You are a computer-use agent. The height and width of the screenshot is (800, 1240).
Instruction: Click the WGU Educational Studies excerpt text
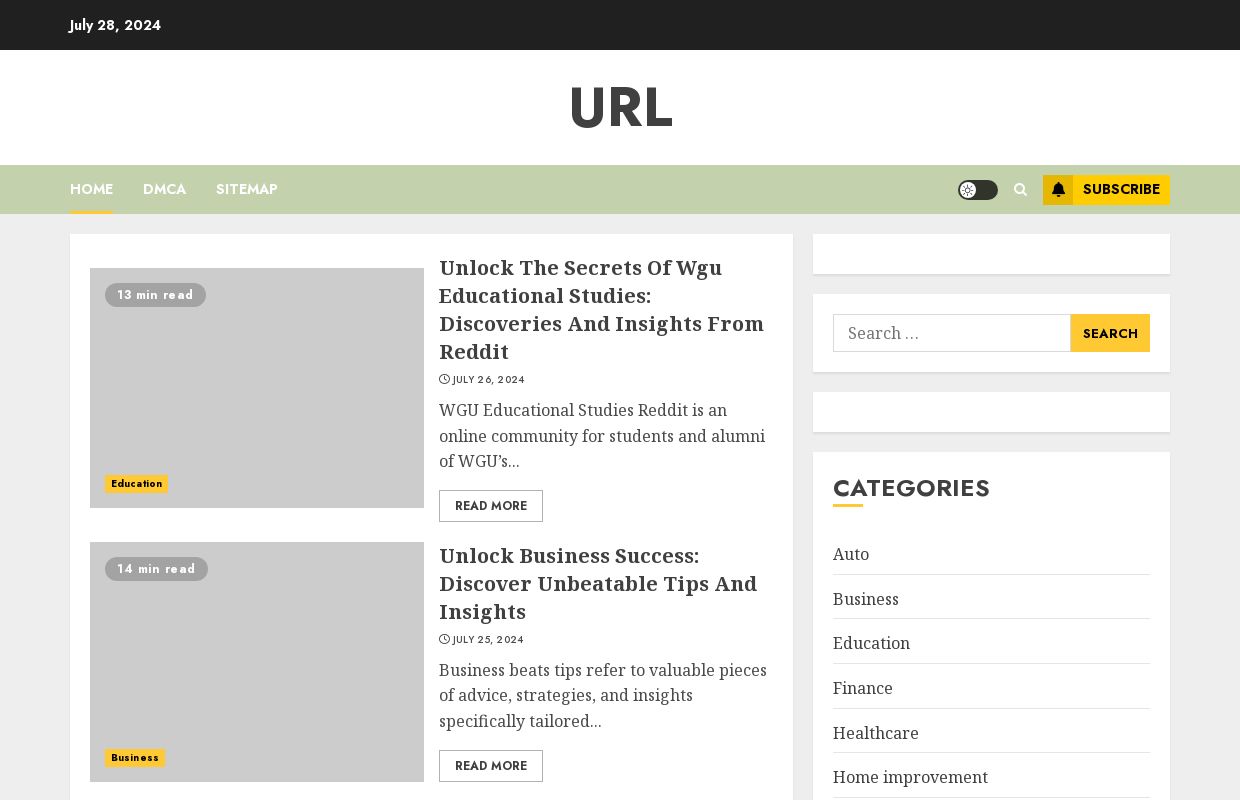point(603,436)
